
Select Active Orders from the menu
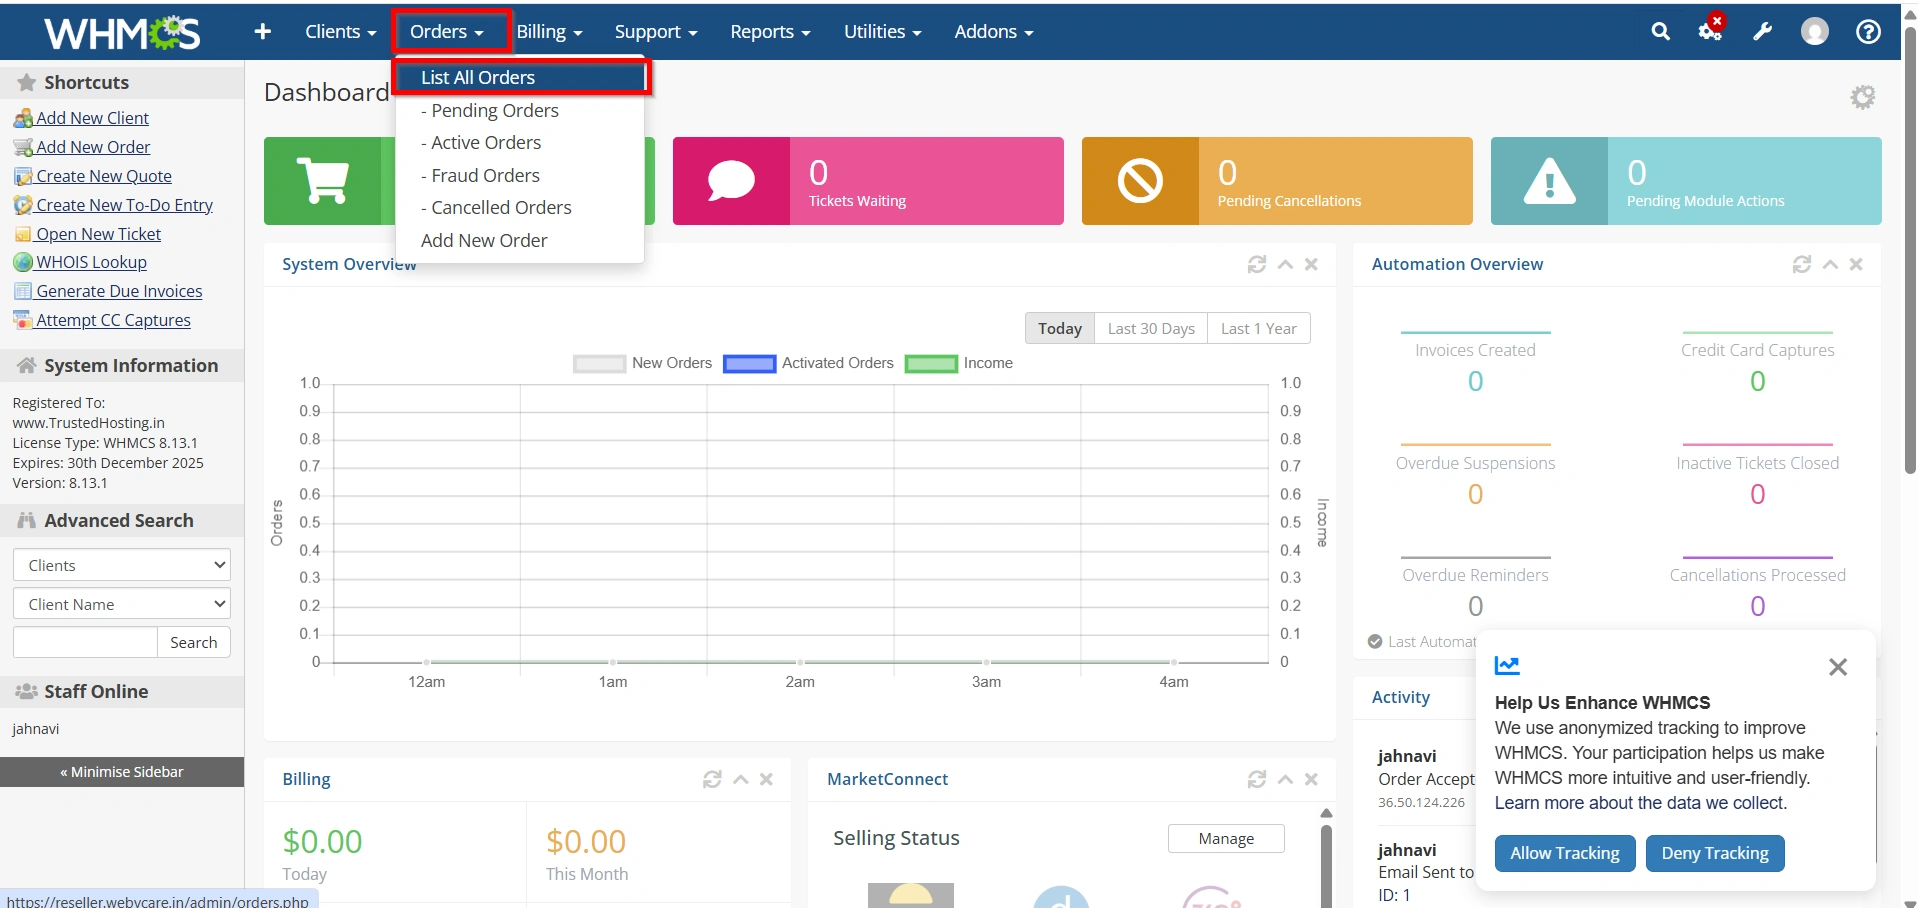click(520, 142)
